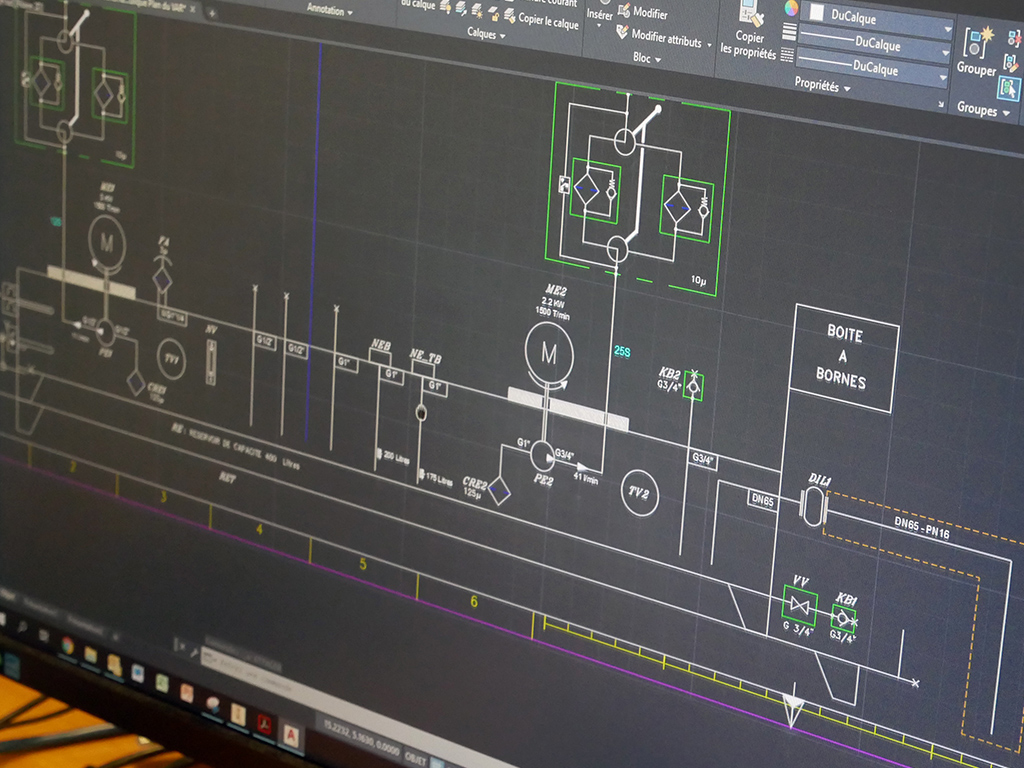Open AutoCAD from the Windows taskbar
Image resolution: width=1024 pixels, height=768 pixels.
[291, 735]
